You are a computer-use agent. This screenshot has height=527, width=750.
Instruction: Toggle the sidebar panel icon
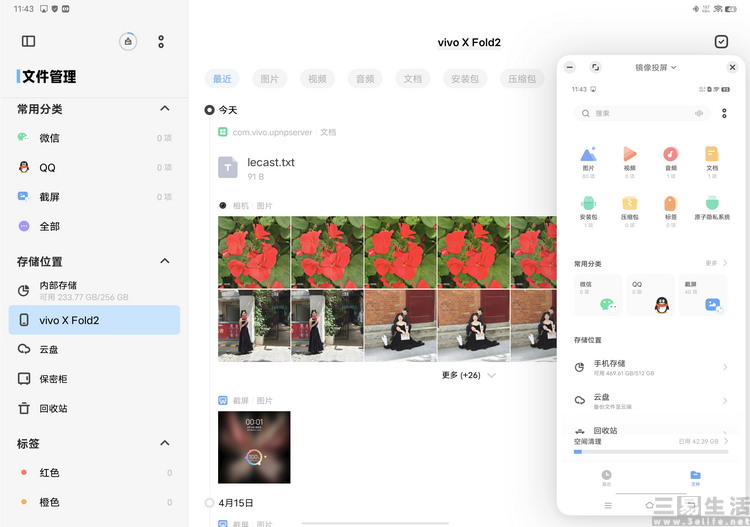pyautogui.click(x=28, y=41)
